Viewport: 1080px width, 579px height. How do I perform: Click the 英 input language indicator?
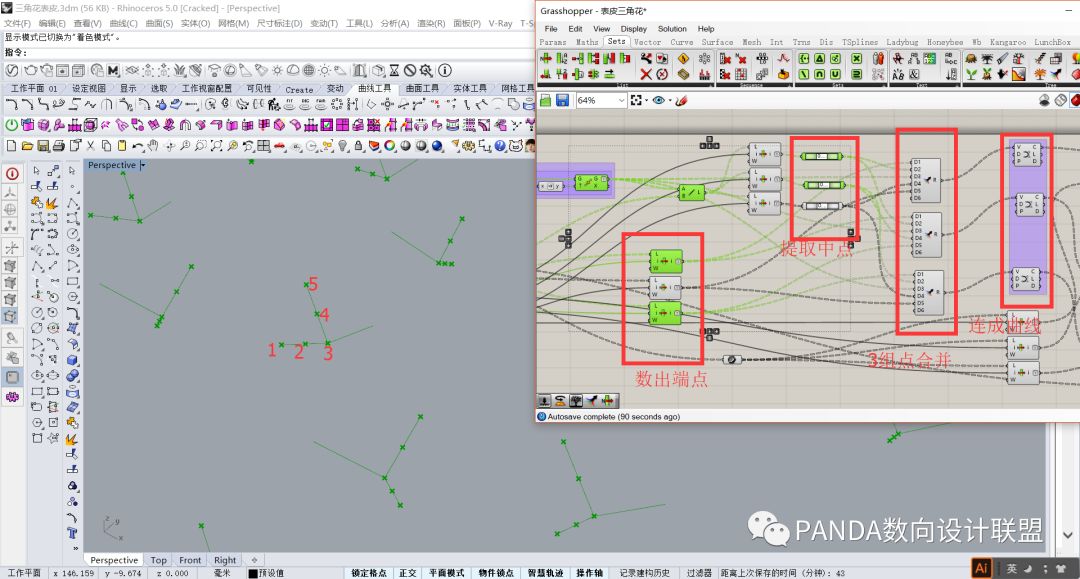pyautogui.click(x=1011, y=568)
